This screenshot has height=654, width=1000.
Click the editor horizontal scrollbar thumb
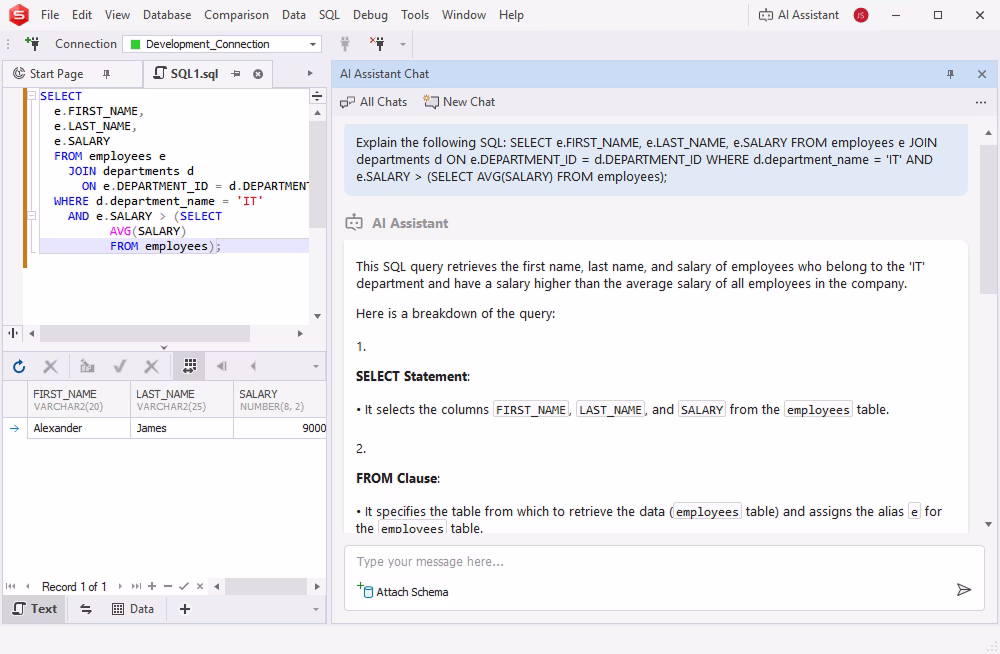[x=145, y=334]
